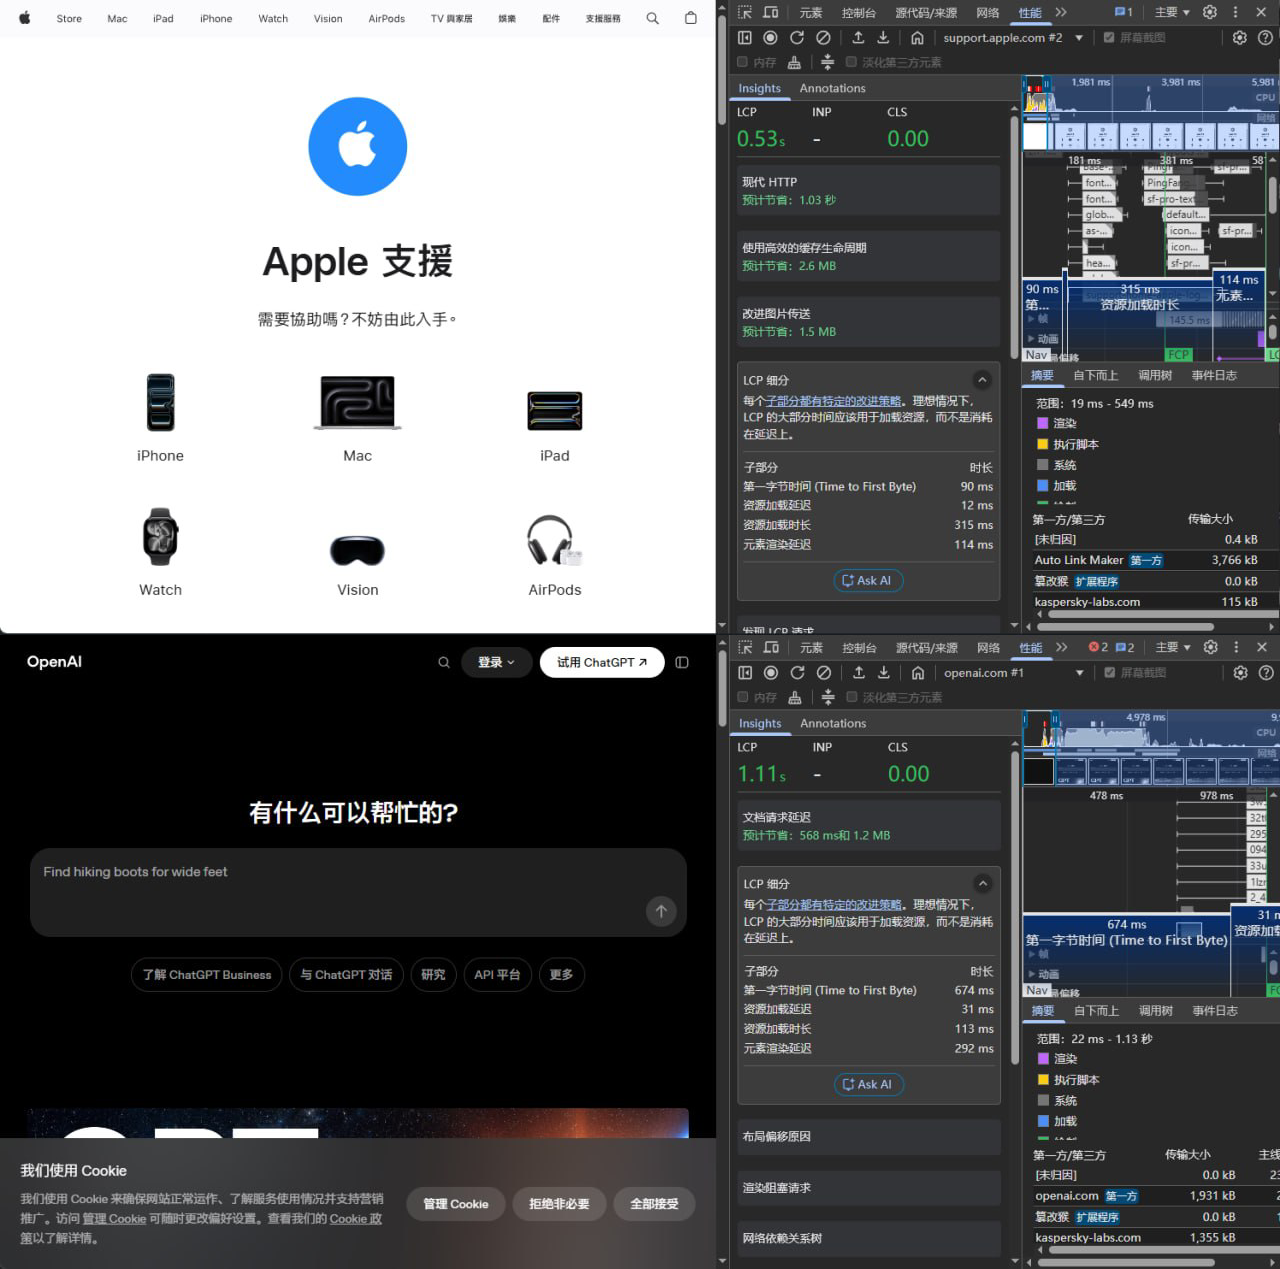Open the 改进图片传送 insight card

(869, 322)
